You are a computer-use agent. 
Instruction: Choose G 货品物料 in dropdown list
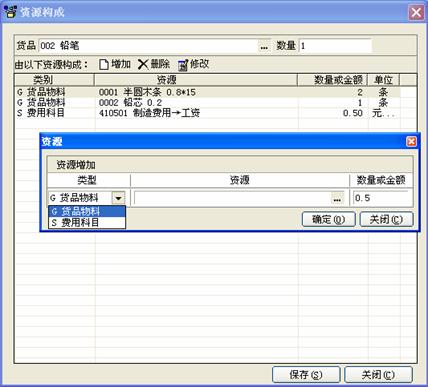(87, 211)
